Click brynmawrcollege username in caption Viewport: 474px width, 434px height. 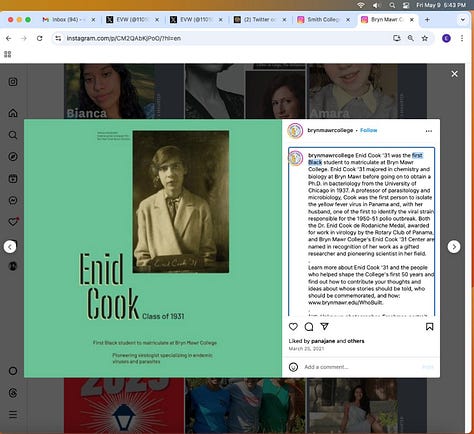click(331, 155)
